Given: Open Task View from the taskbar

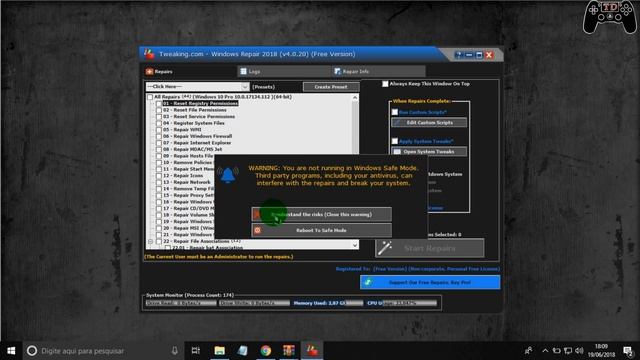Looking at the screenshot, I should point(196,351).
